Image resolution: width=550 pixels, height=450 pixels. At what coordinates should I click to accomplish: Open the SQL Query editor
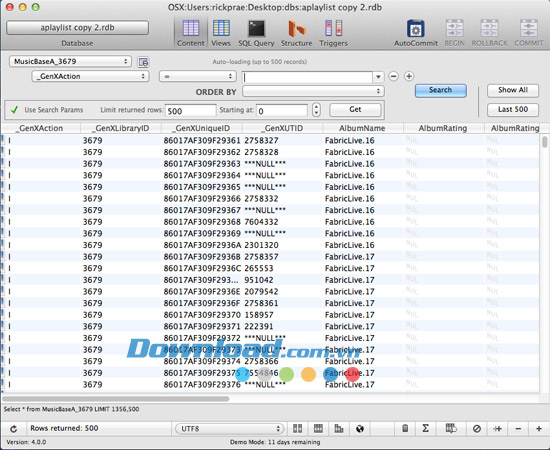(256, 33)
